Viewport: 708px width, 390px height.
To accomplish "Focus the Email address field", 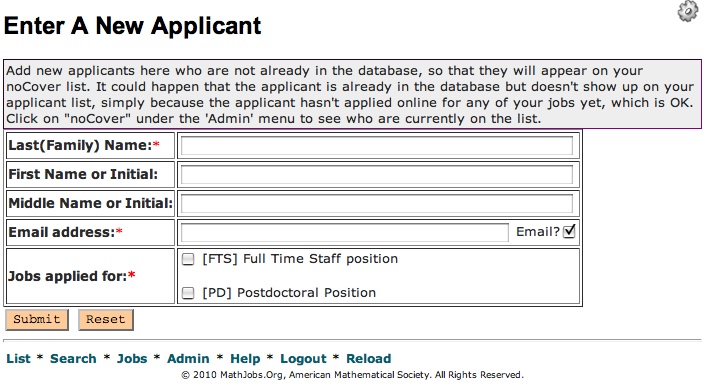I will [345, 232].
